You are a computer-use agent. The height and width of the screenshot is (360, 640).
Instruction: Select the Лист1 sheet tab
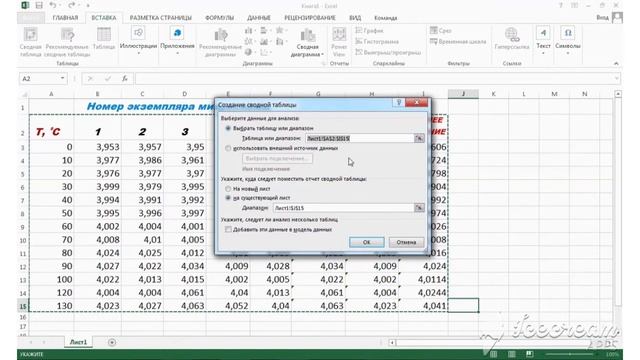coord(78,342)
